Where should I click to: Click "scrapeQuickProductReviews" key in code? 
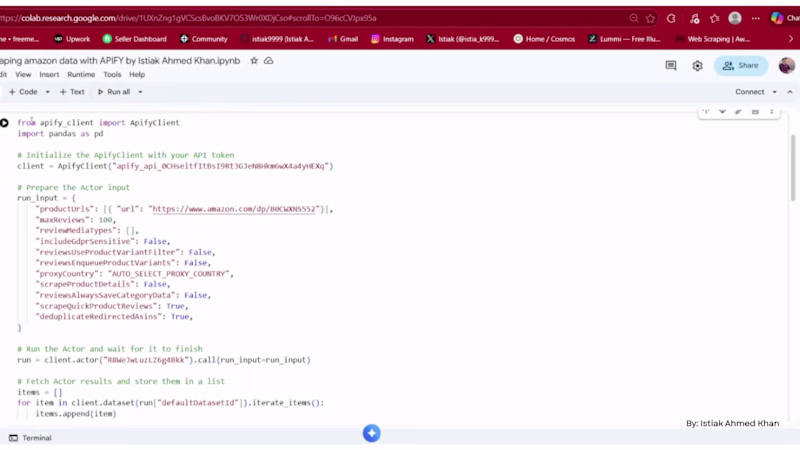tap(96, 306)
